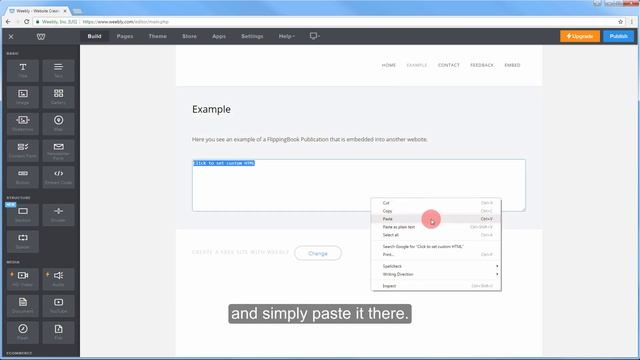Choose Copy from context menu
Screen dimensions: 640x360
coord(436,211)
